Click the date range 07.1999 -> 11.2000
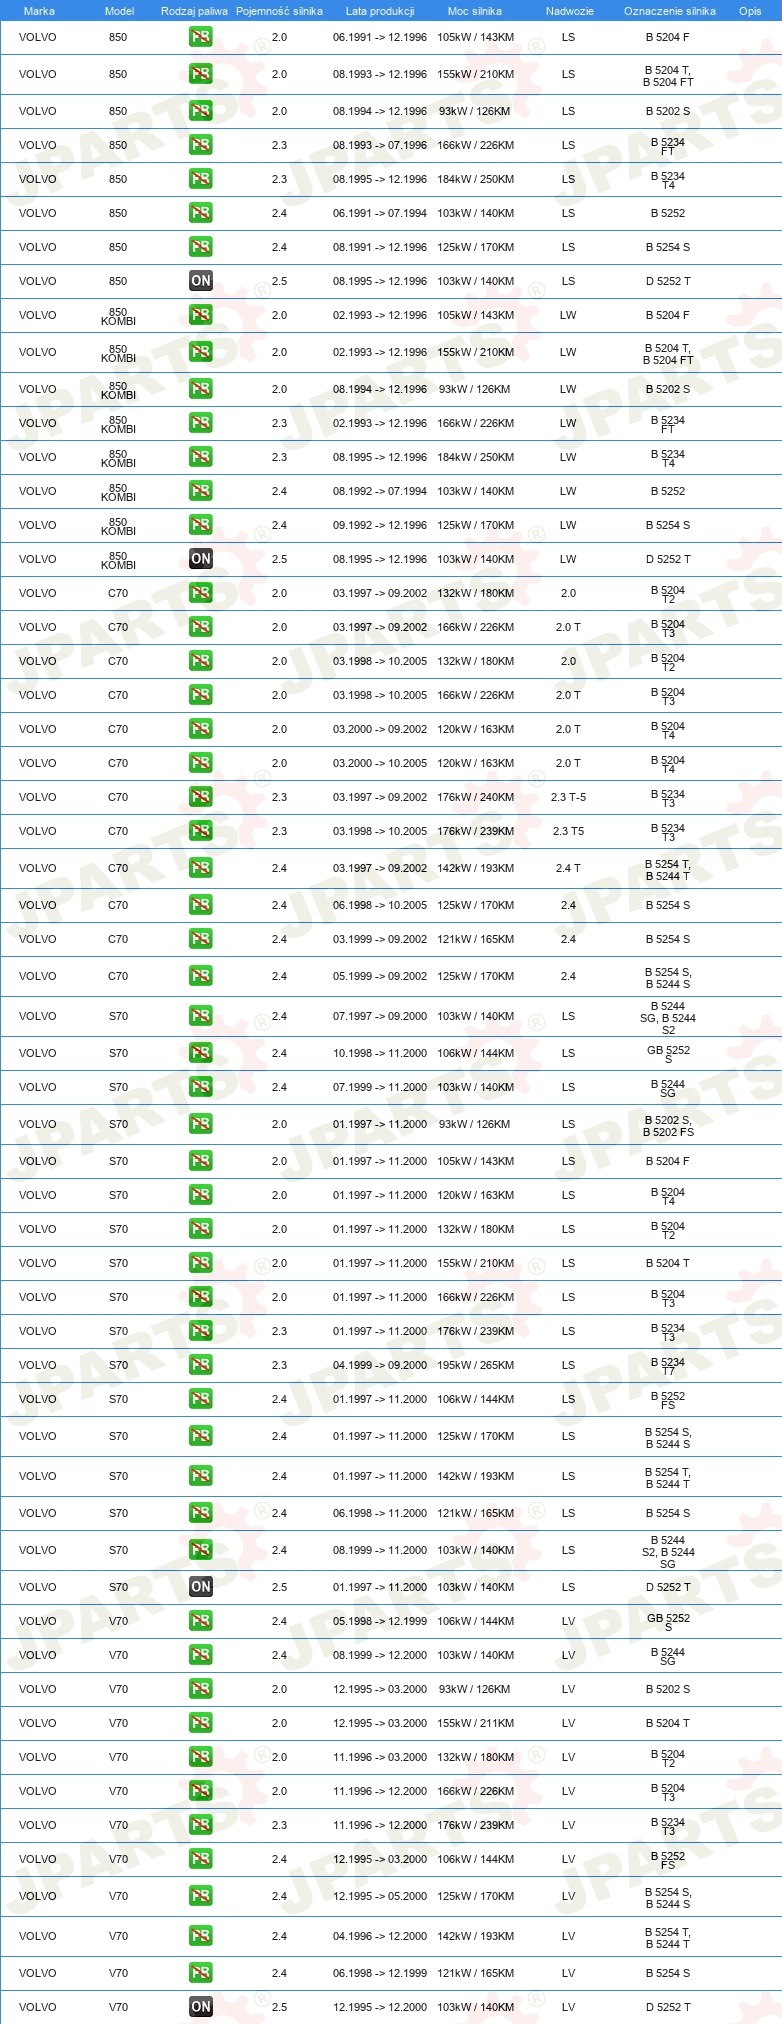The width and height of the screenshot is (782, 2024). coord(380,1087)
